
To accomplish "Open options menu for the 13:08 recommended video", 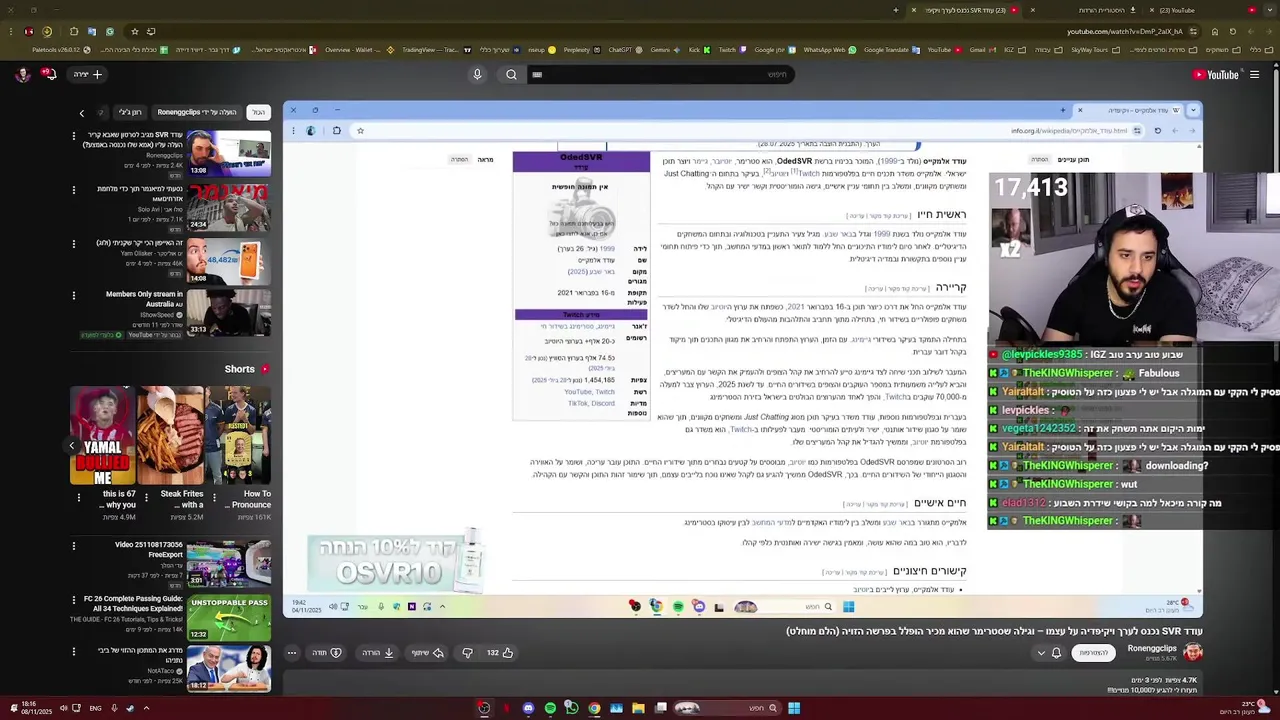I will (73, 137).
